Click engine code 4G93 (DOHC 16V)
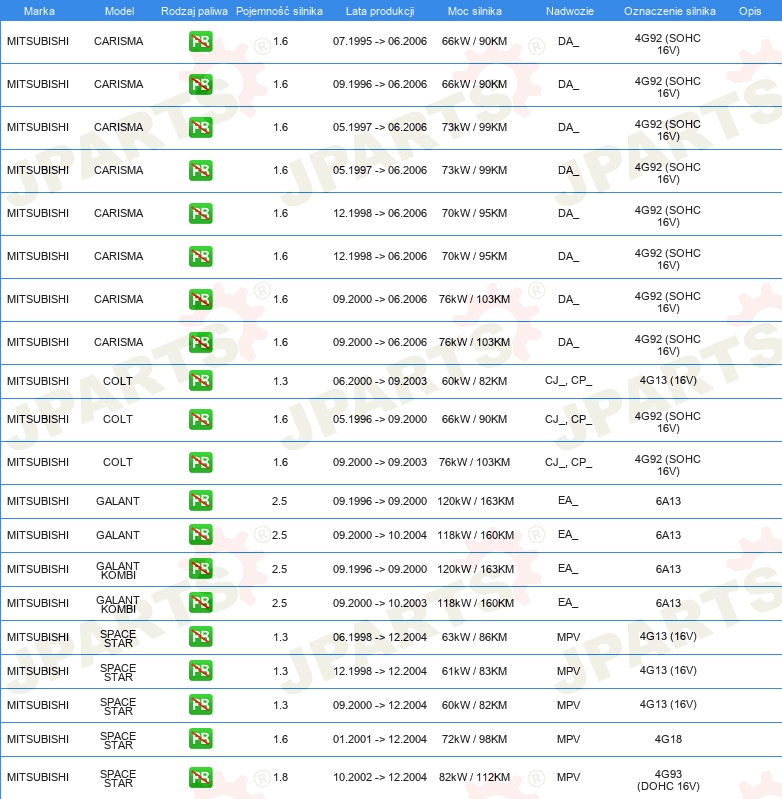Image resolution: width=782 pixels, height=799 pixels. (x=668, y=780)
